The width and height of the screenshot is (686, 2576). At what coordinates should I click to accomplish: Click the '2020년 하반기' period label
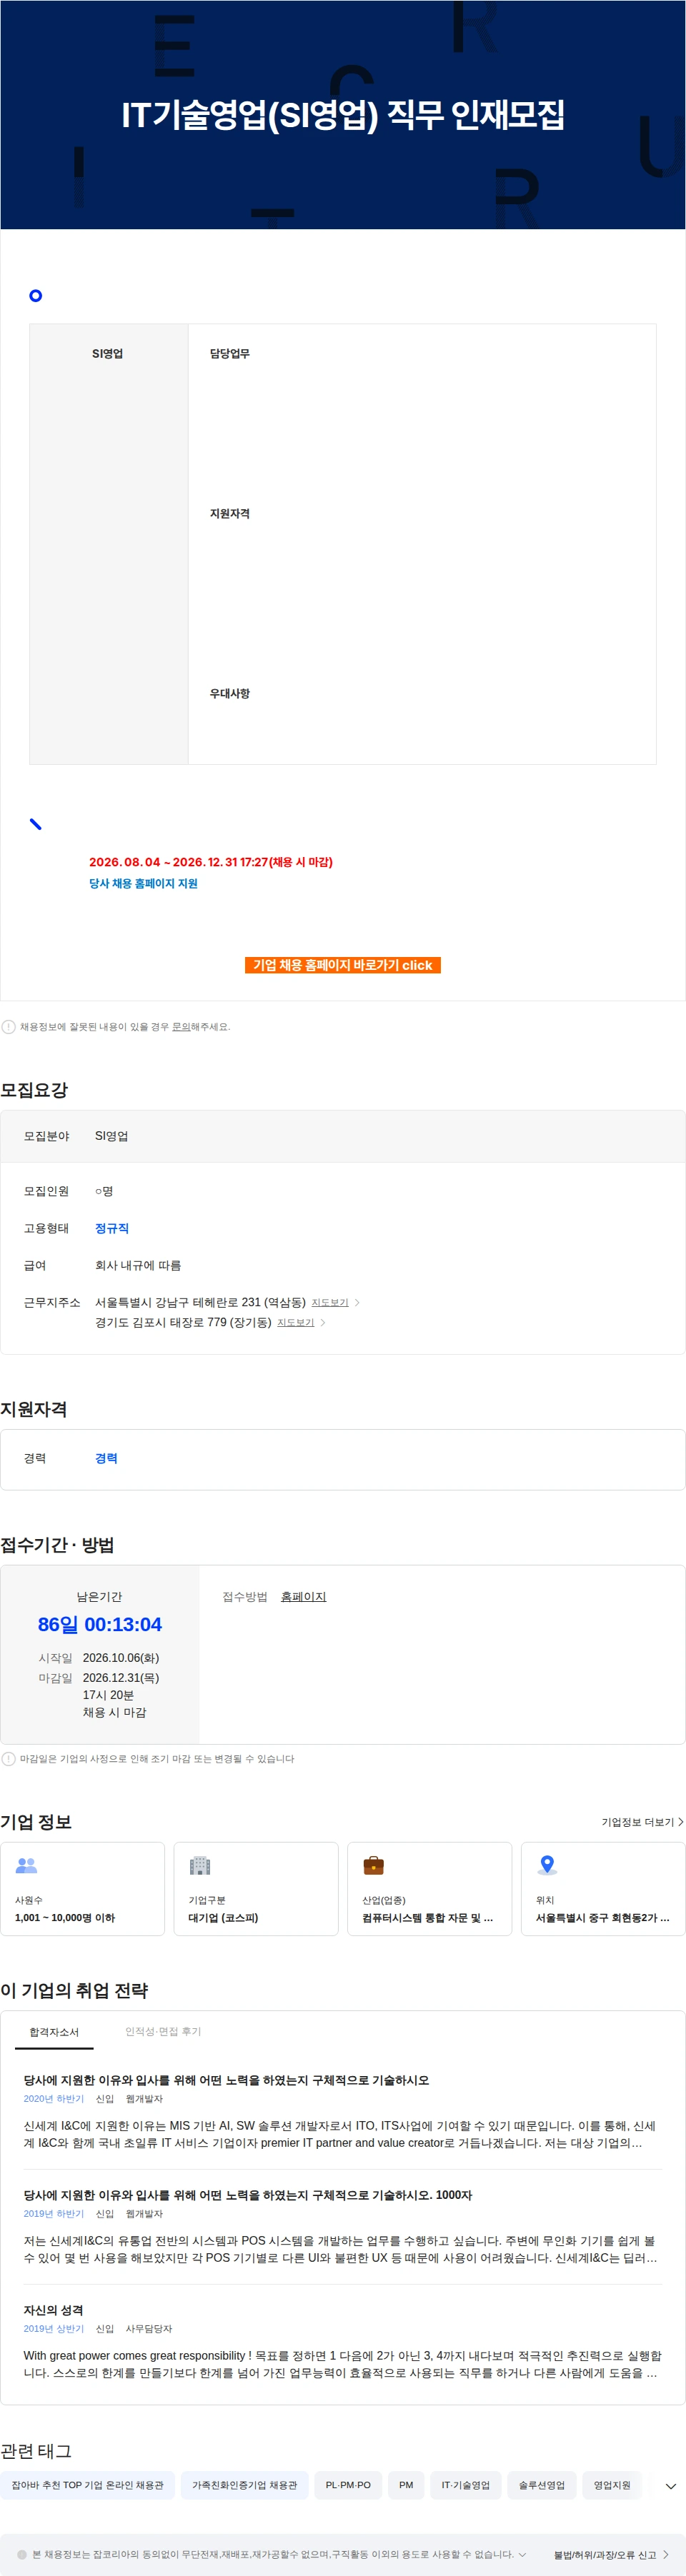(x=54, y=2099)
